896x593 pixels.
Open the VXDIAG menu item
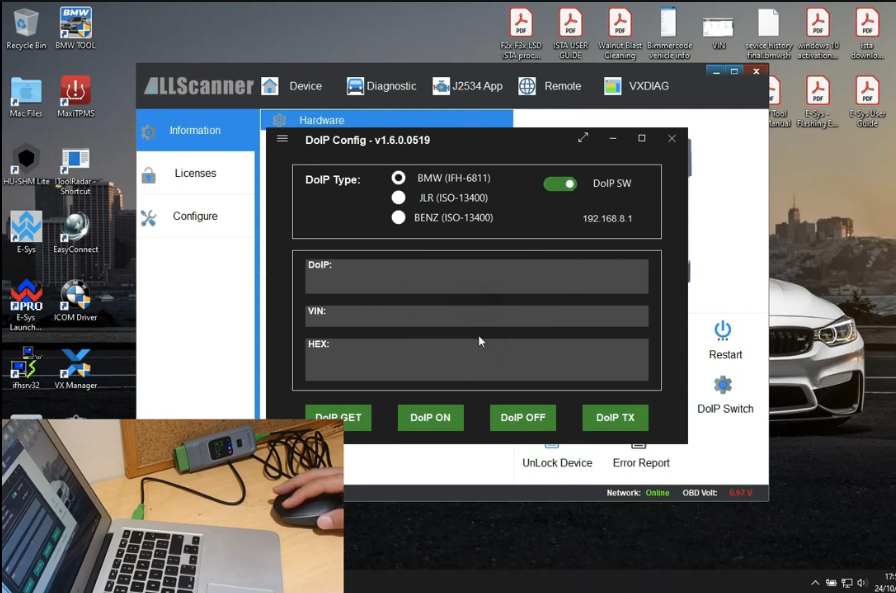click(x=636, y=86)
